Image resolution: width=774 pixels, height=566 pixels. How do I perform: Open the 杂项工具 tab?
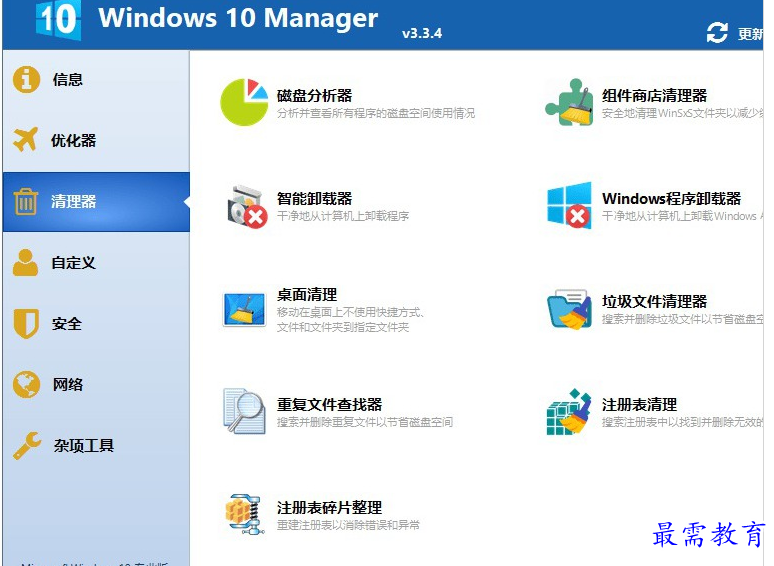tap(96, 446)
